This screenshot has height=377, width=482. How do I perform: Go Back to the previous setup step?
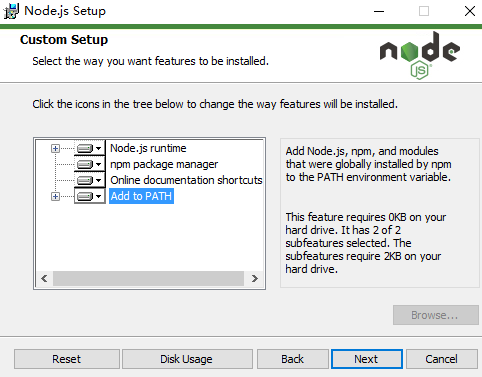pos(293,359)
